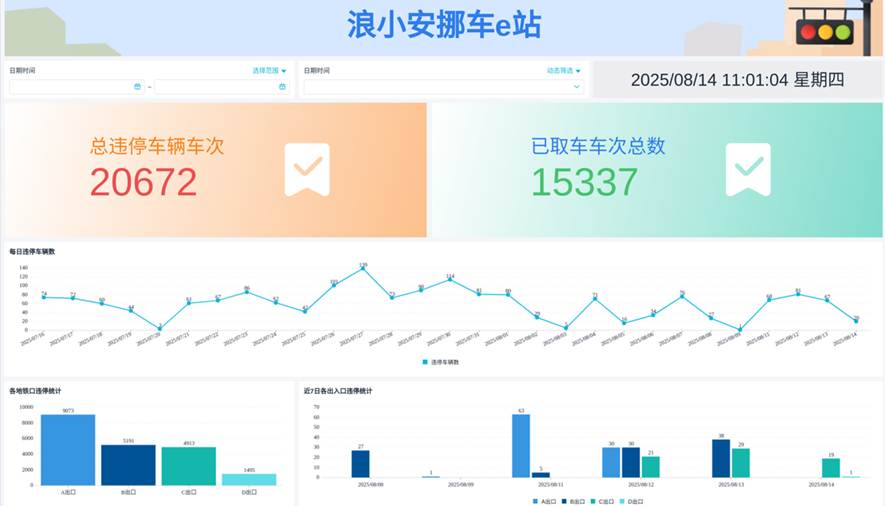Viewport: 885px width, 506px height.
Task: Click the end date input field
Action: [x=215, y=87]
